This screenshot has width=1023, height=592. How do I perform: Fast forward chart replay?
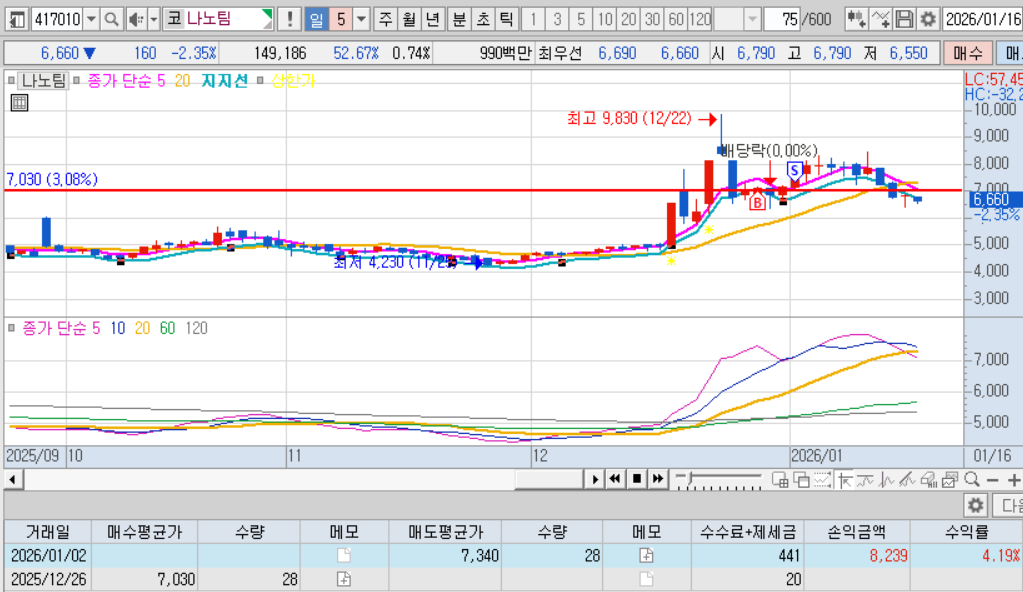(658, 480)
